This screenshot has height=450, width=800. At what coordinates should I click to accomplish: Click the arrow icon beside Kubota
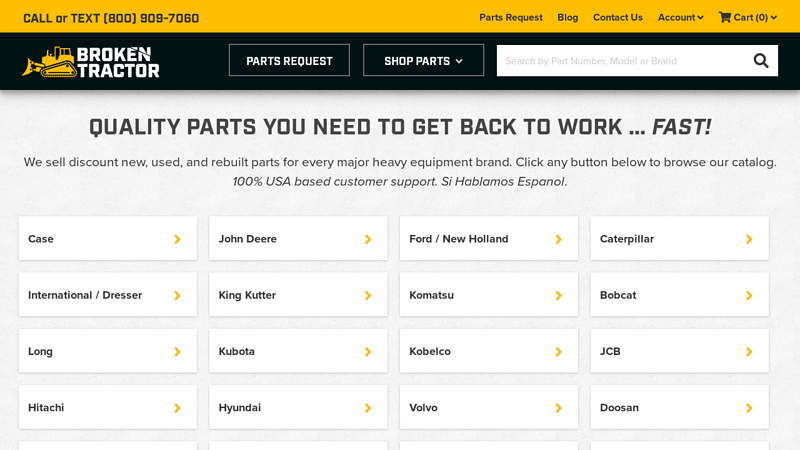(x=368, y=352)
